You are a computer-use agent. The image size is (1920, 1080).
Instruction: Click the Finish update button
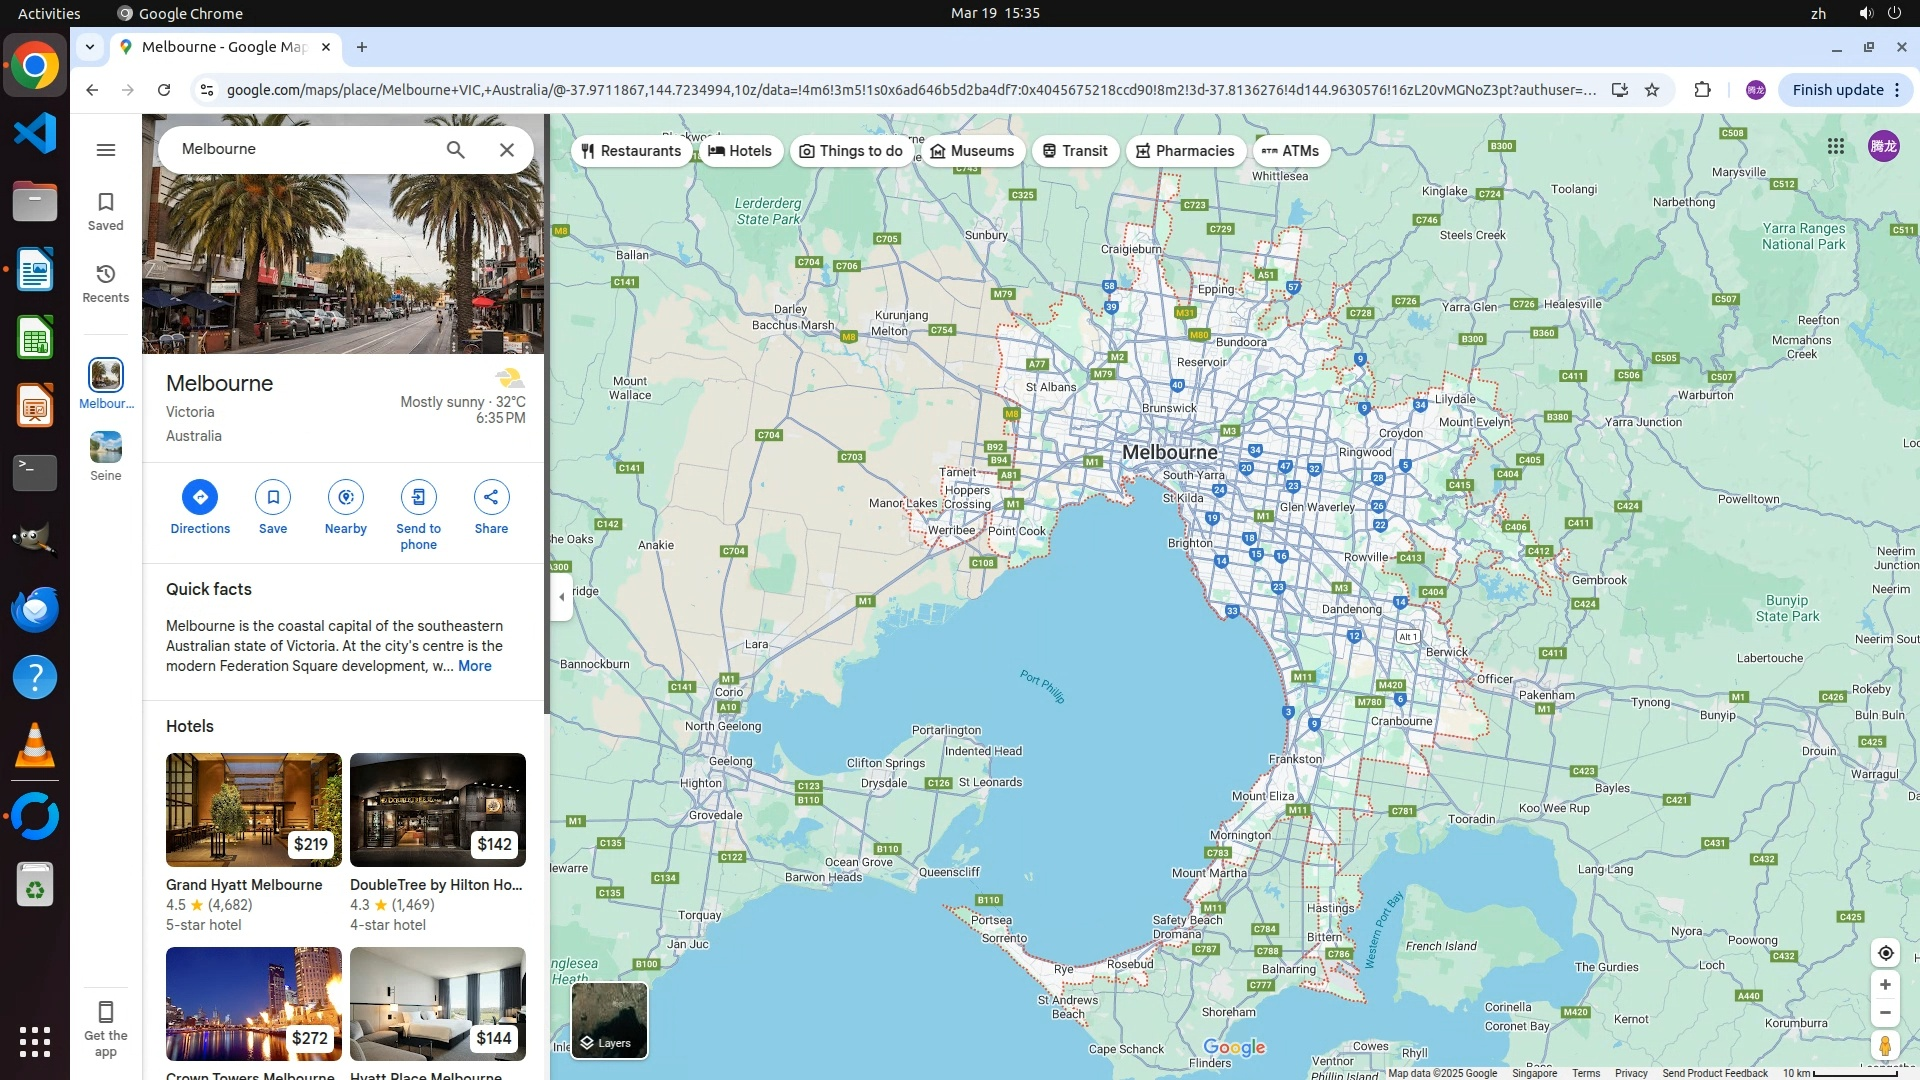pyautogui.click(x=1837, y=90)
